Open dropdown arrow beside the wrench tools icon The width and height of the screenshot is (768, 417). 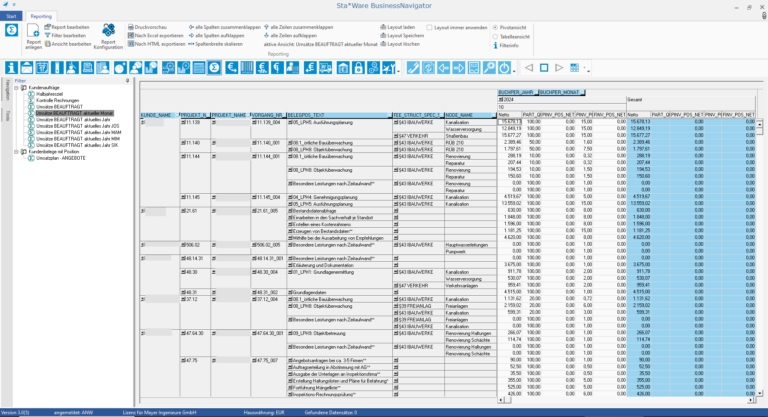(x=398, y=71)
